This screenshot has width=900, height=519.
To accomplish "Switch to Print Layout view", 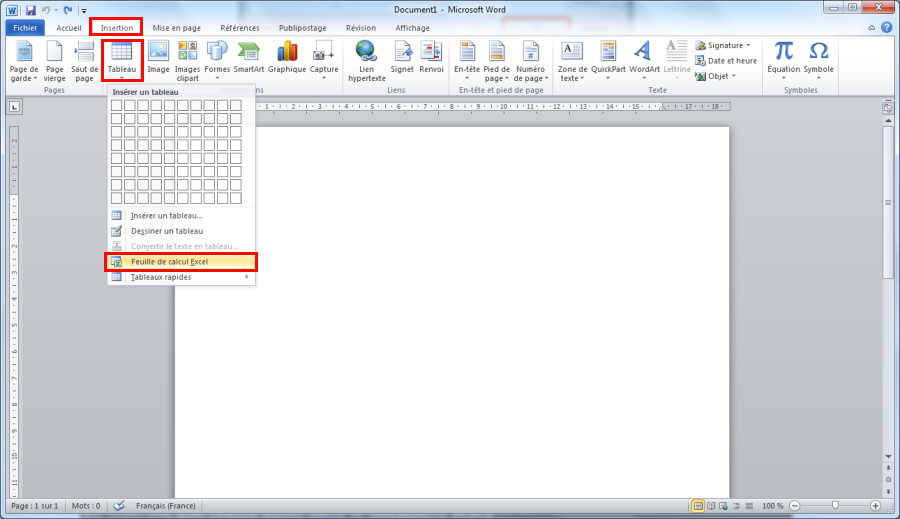I will tap(698, 506).
